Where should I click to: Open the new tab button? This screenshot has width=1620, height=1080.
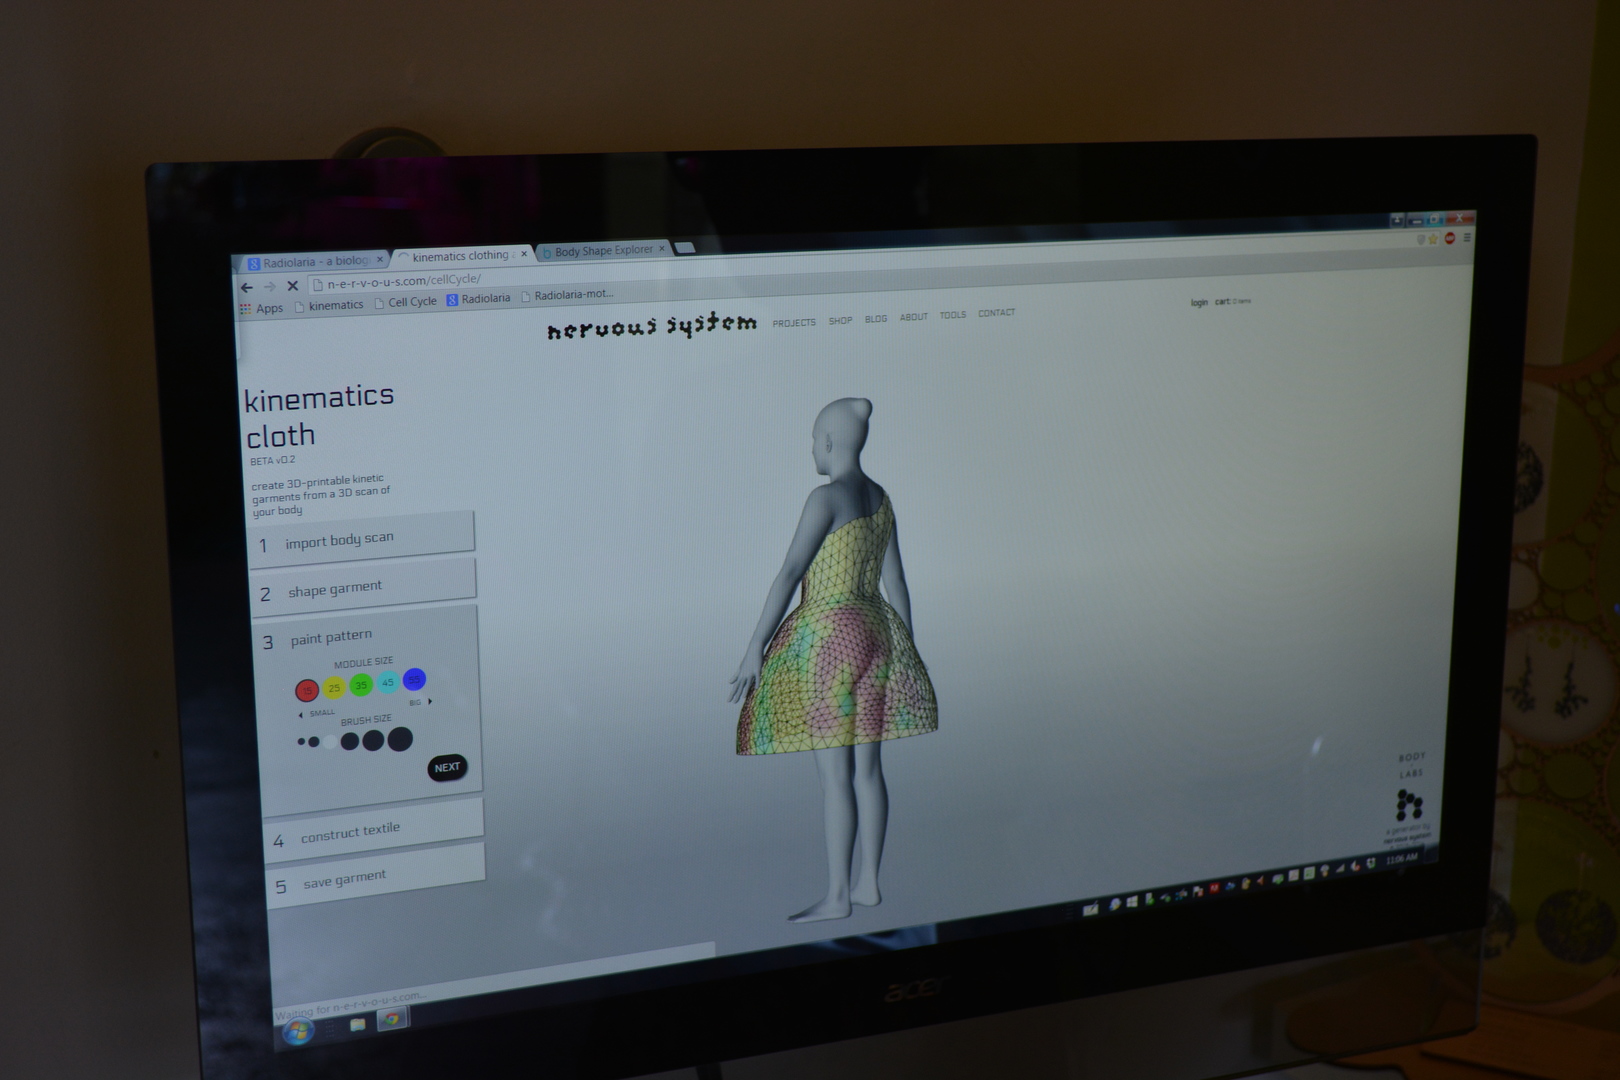[x=685, y=247]
